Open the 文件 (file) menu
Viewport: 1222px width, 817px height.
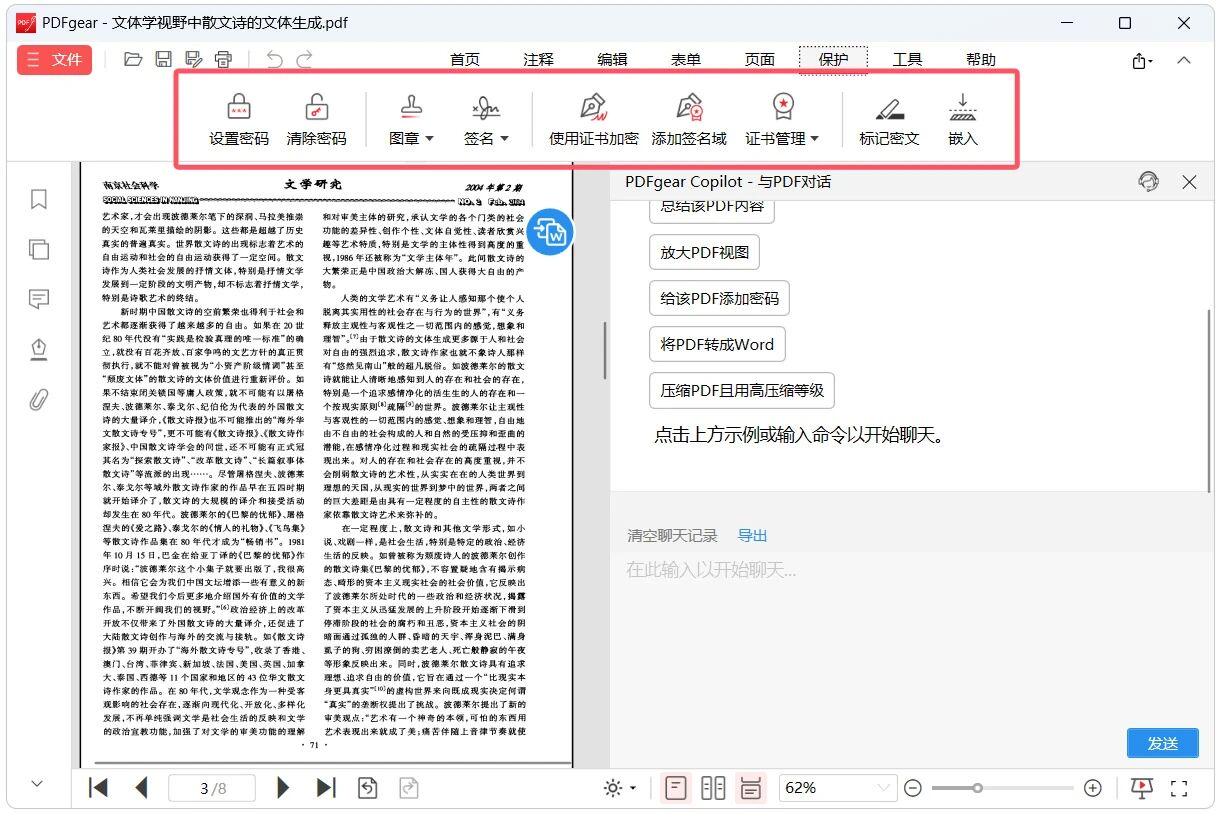tap(55, 60)
